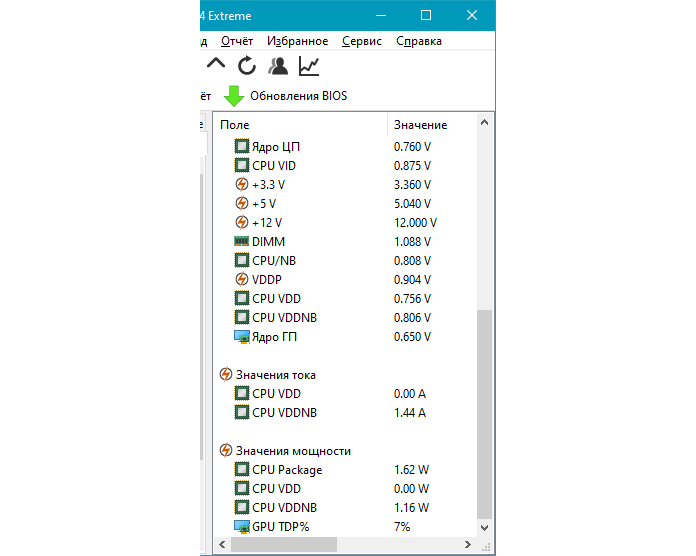
Task: Click the vertical scrollbar up arrow
Action: pos(484,122)
